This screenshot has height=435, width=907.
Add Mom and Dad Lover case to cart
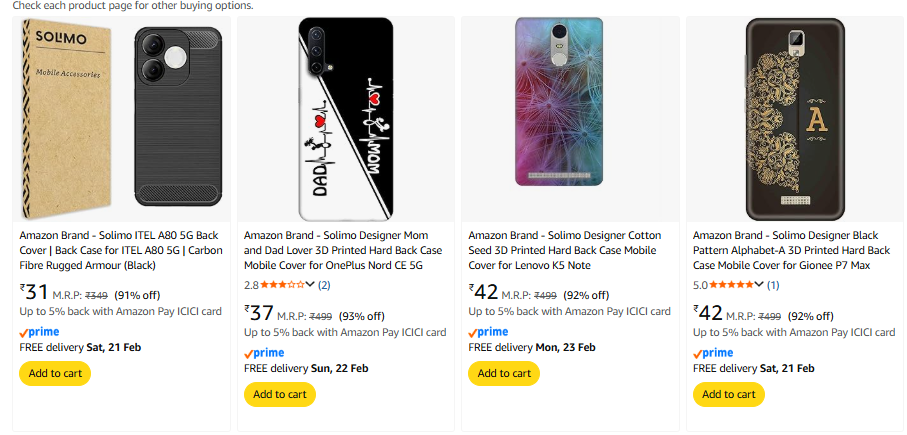click(279, 394)
